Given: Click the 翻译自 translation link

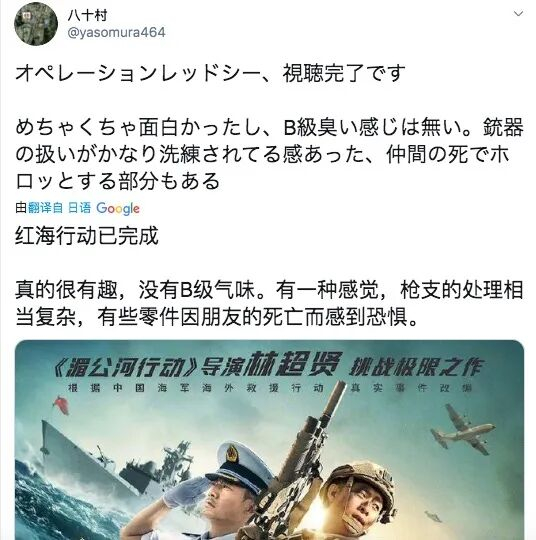Looking at the screenshot, I should (45, 208).
